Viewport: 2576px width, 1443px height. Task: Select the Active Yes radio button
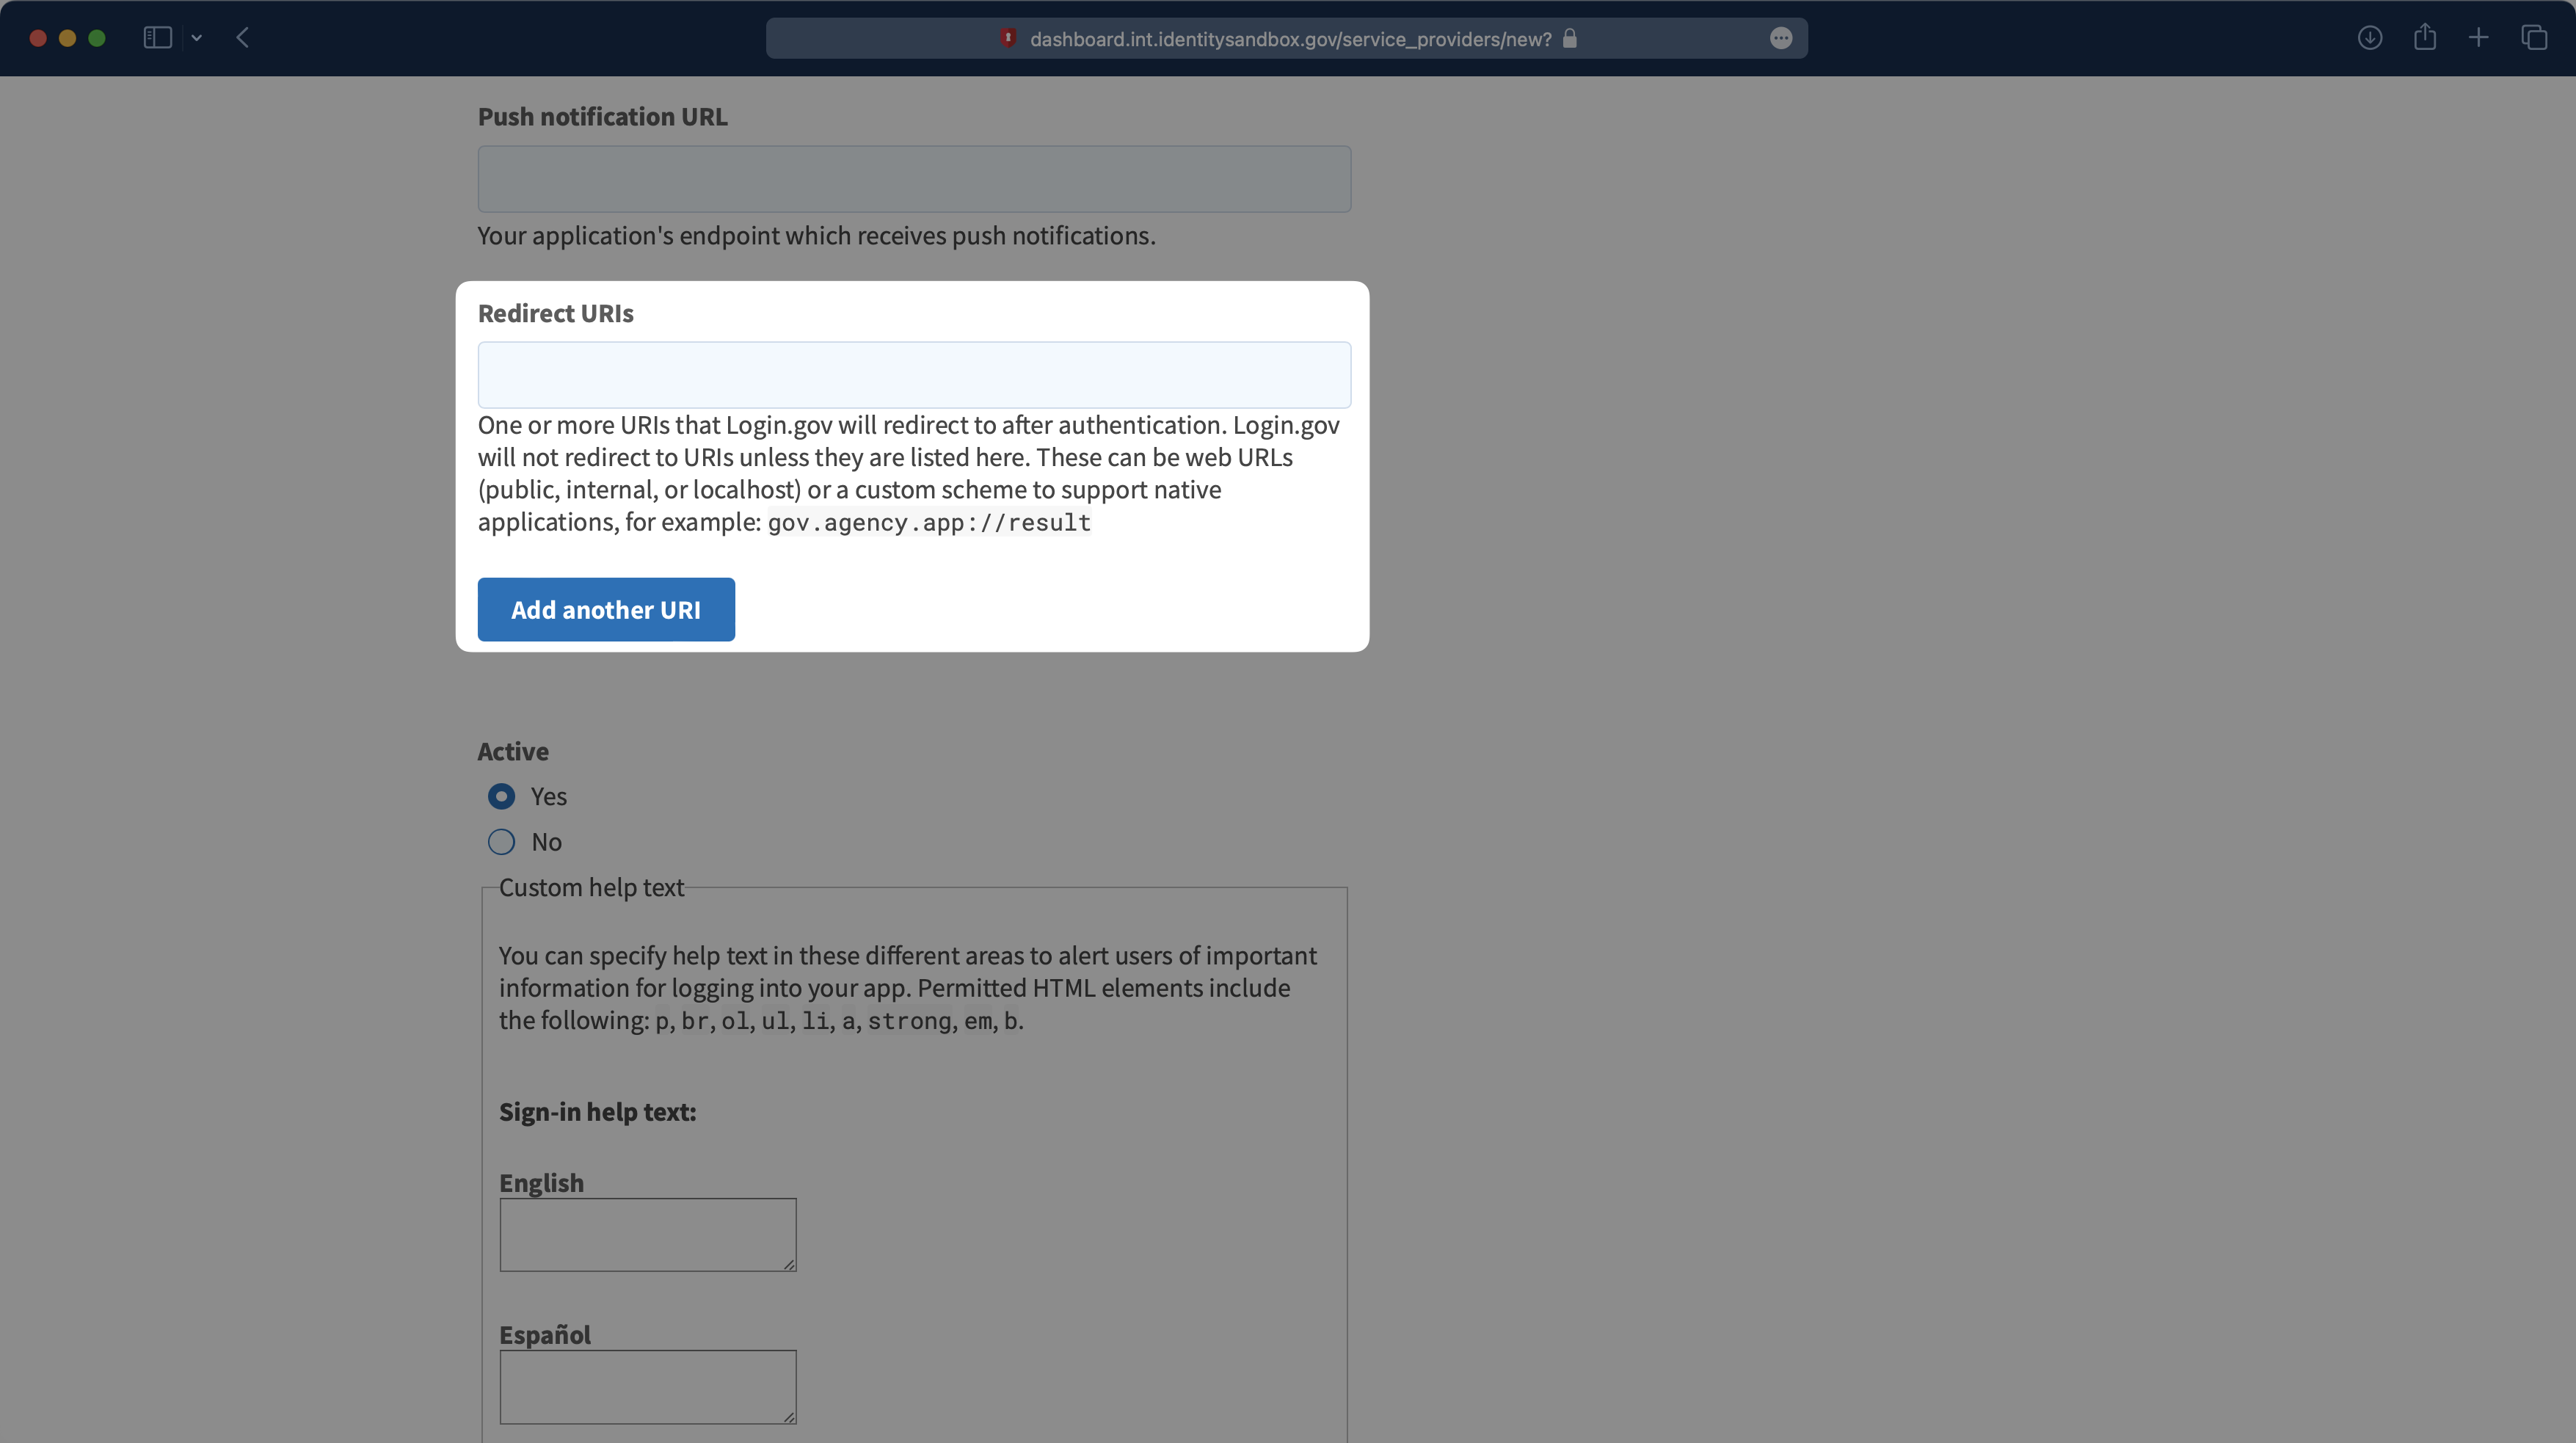pyautogui.click(x=501, y=796)
